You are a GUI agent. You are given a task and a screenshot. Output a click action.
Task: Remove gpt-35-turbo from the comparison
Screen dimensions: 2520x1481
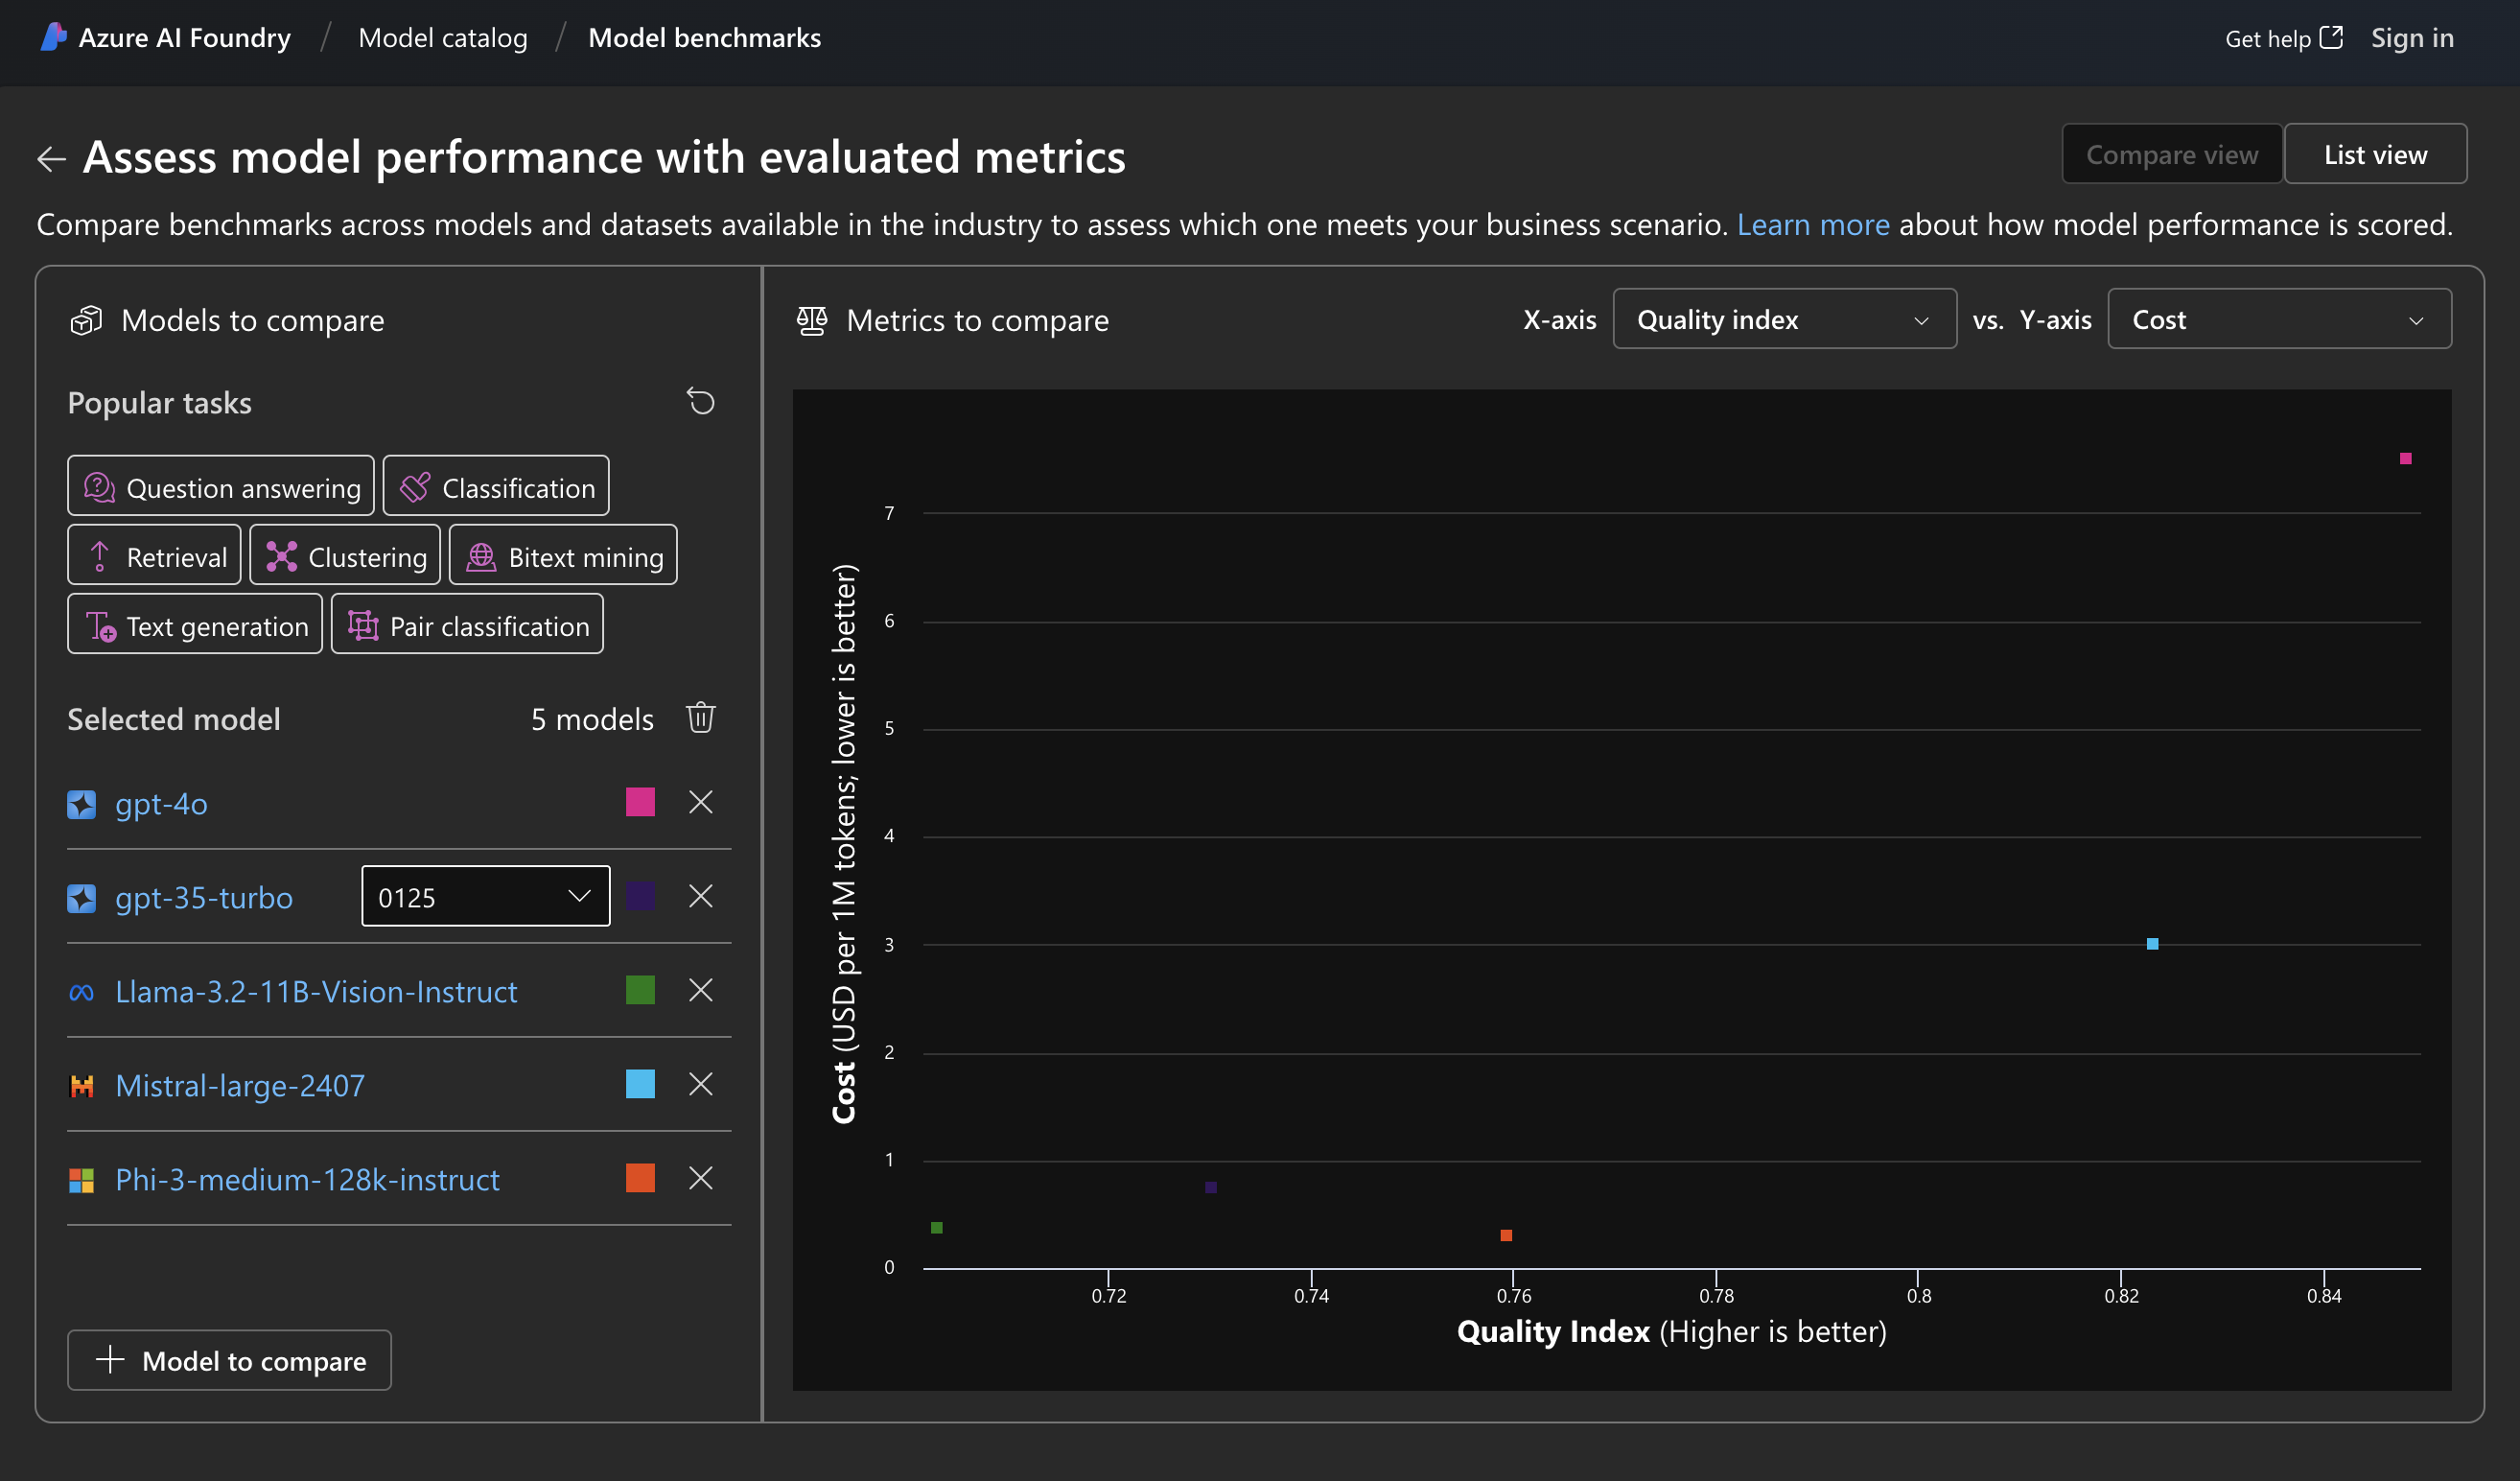700,896
